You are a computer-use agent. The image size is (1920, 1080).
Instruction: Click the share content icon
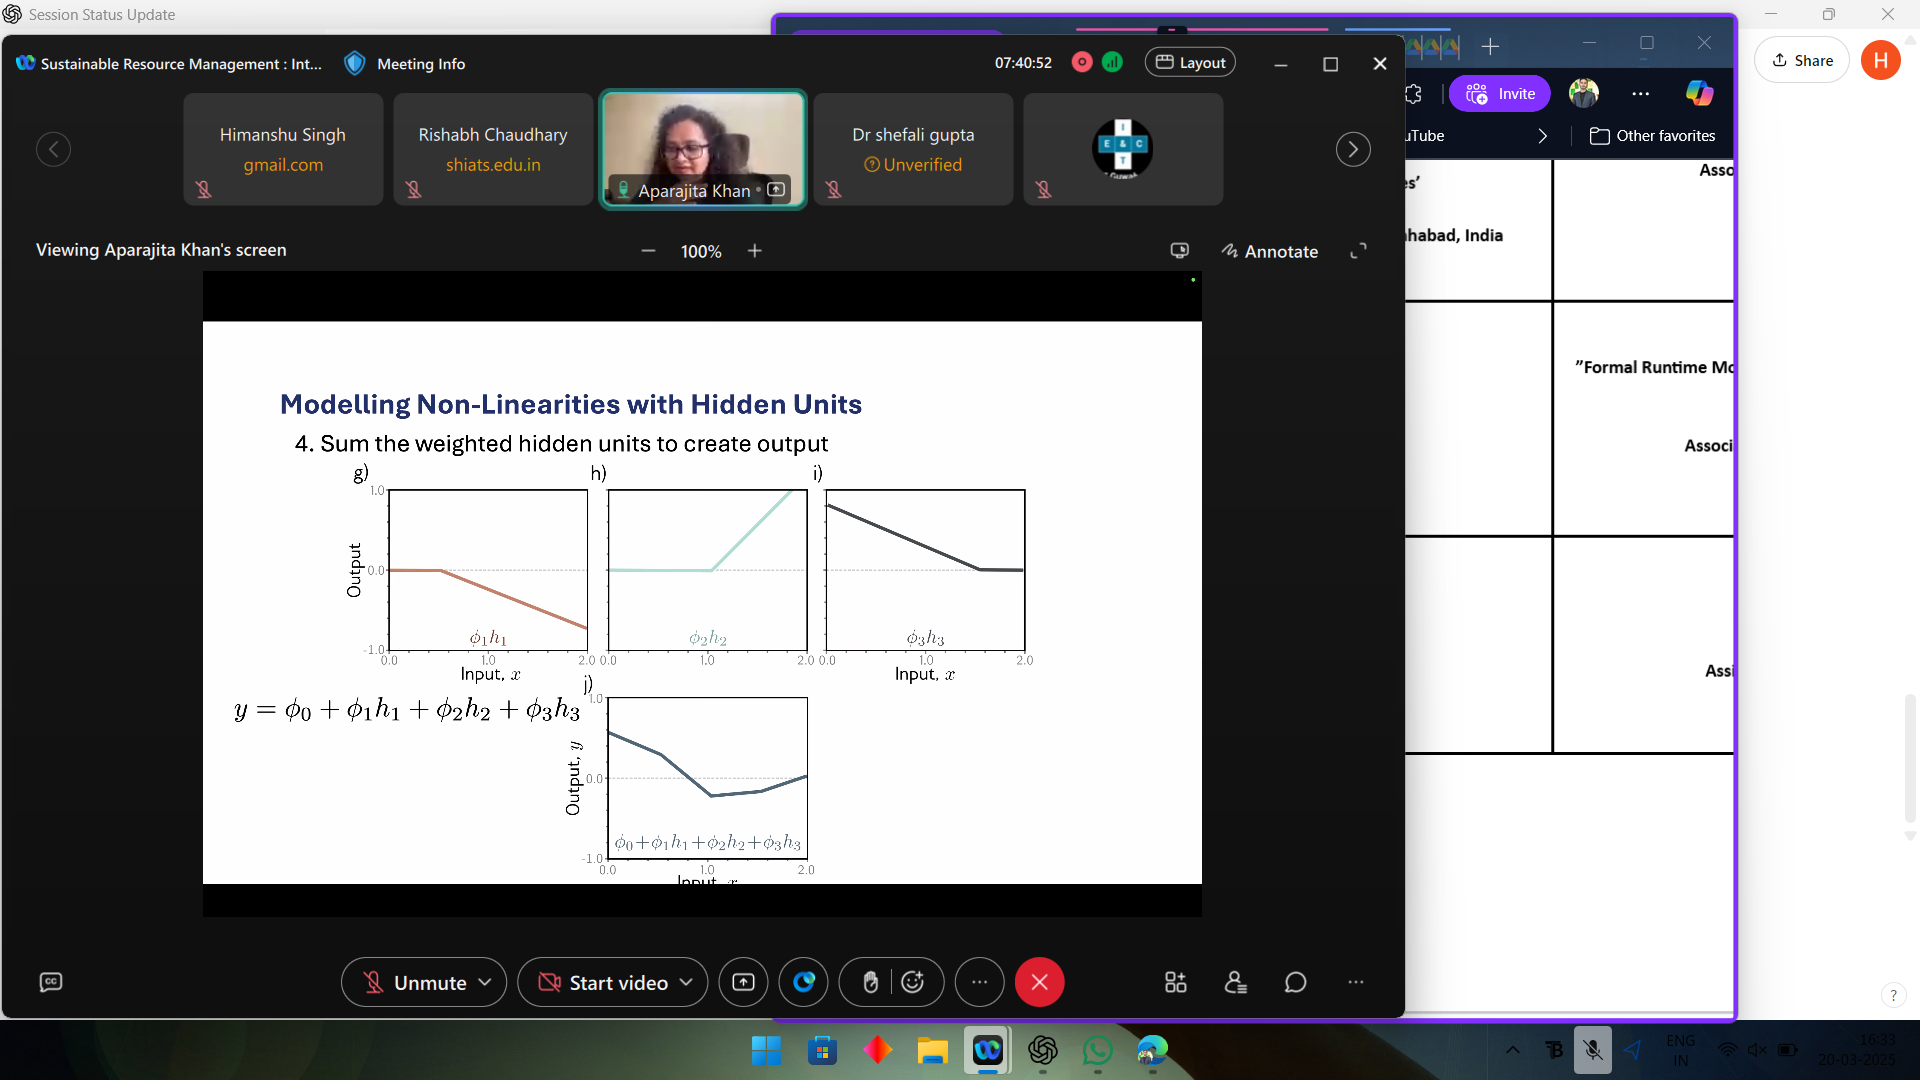[743, 982]
